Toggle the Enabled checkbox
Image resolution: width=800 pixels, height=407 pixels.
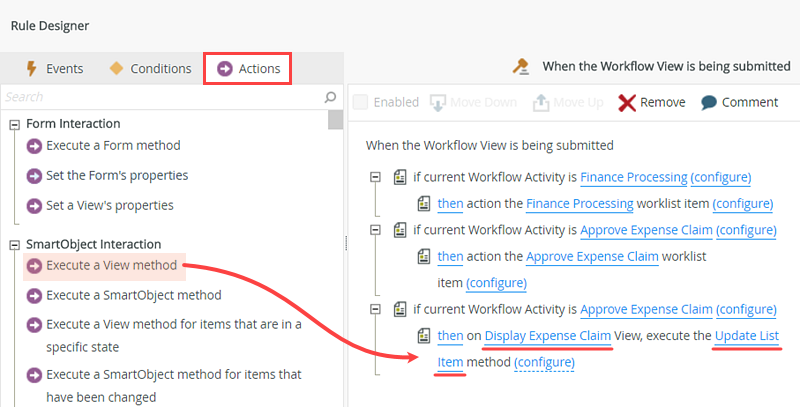coord(360,102)
